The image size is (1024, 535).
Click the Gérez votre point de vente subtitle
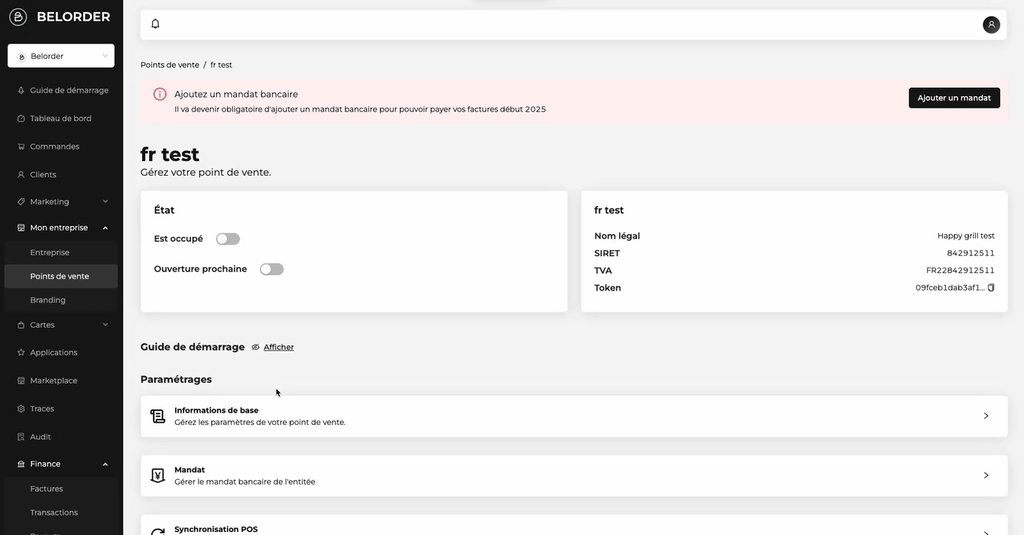click(206, 172)
